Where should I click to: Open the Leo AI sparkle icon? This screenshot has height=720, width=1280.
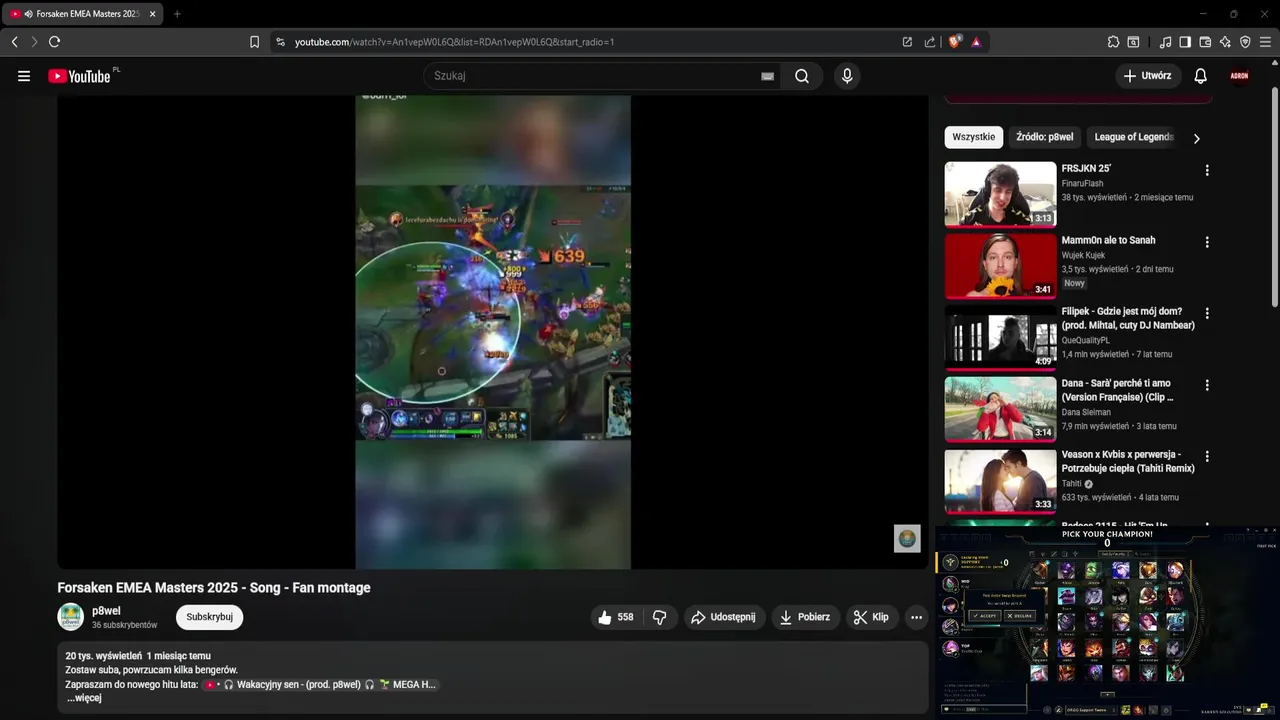(1225, 42)
